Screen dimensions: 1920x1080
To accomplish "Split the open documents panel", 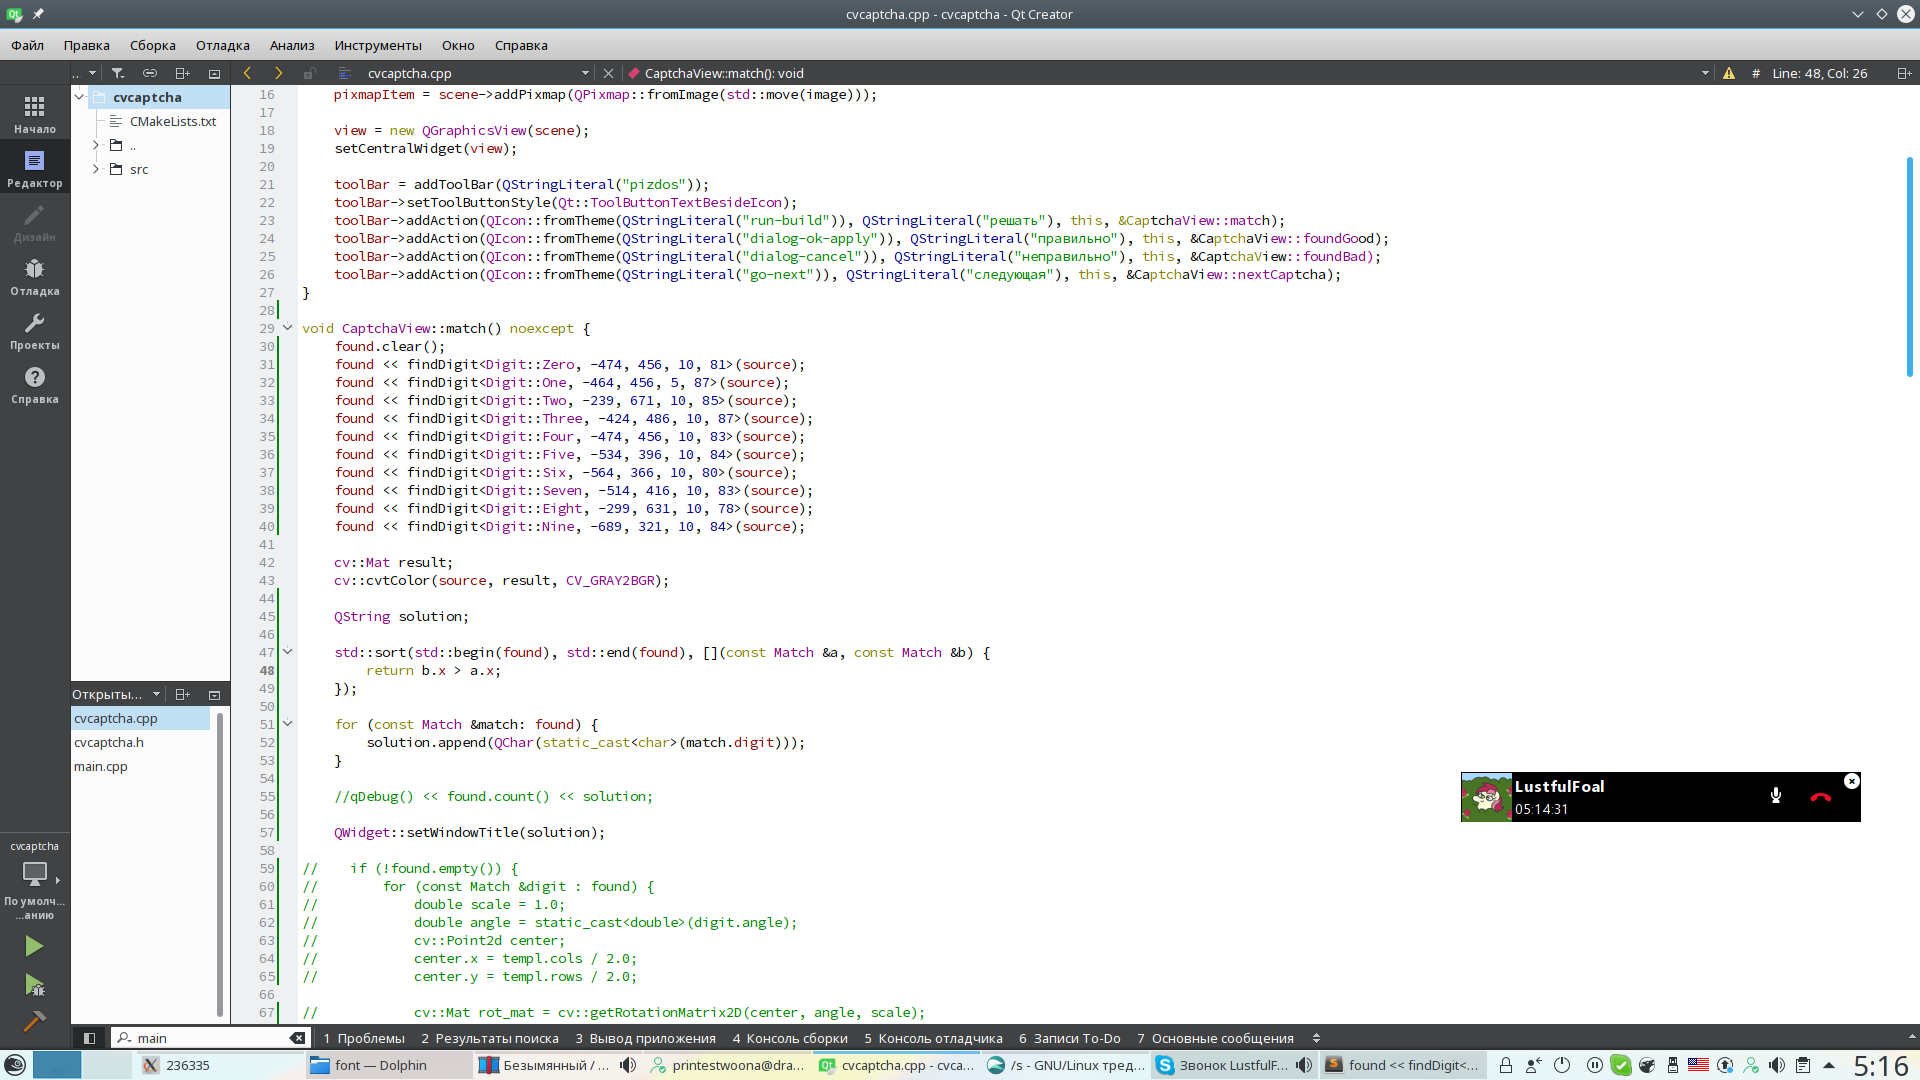I will click(182, 694).
